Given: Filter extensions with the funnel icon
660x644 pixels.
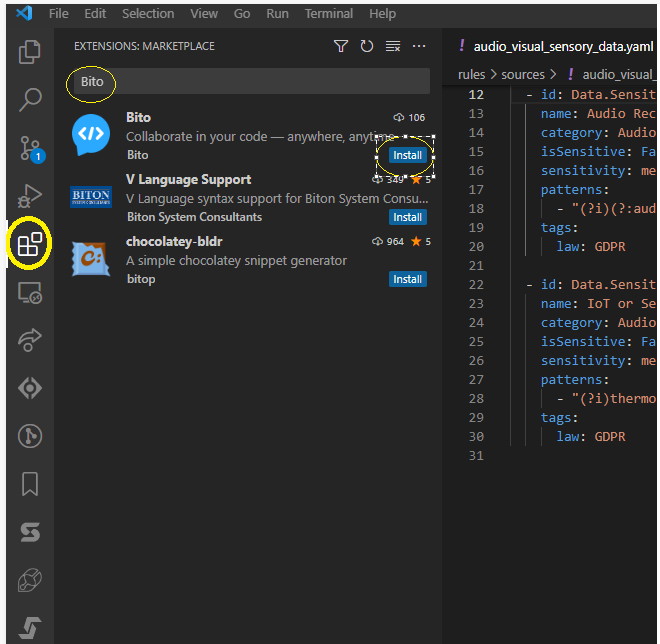Looking at the screenshot, I should [x=341, y=46].
